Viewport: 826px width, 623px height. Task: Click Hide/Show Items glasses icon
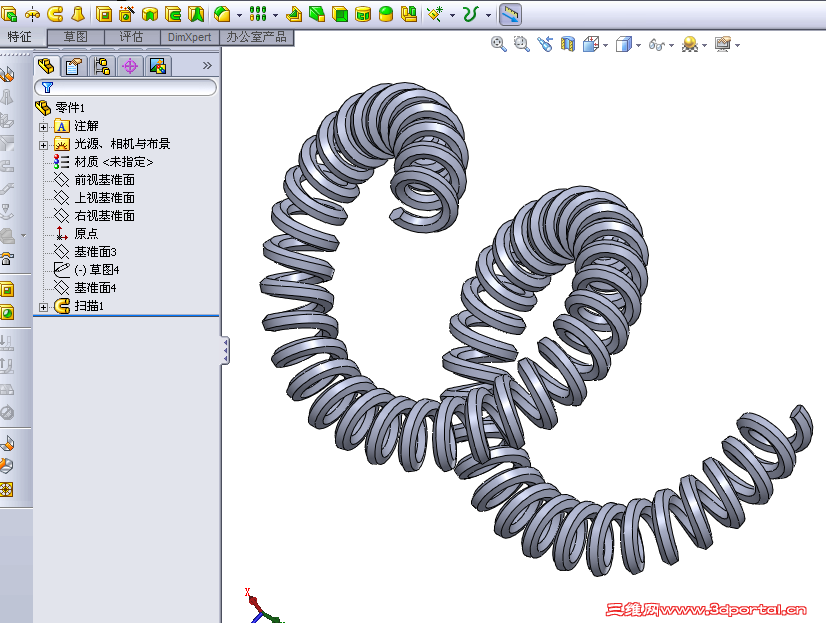tap(656, 45)
